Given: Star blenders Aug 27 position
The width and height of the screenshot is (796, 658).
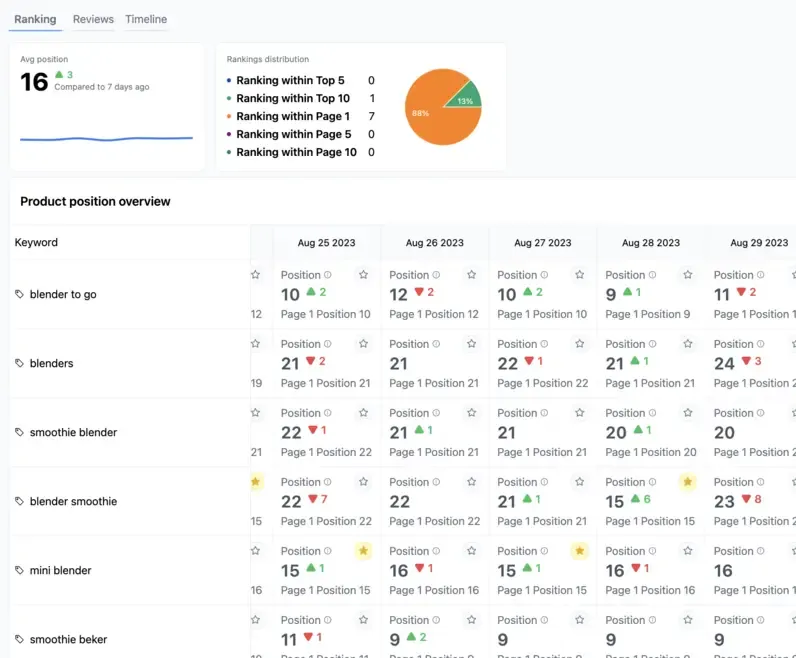Looking at the screenshot, I should (580, 344).
